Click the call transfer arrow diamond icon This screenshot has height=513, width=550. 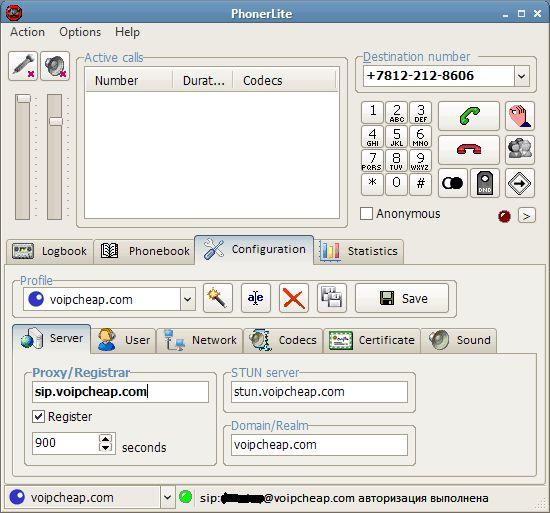(520, 183)
